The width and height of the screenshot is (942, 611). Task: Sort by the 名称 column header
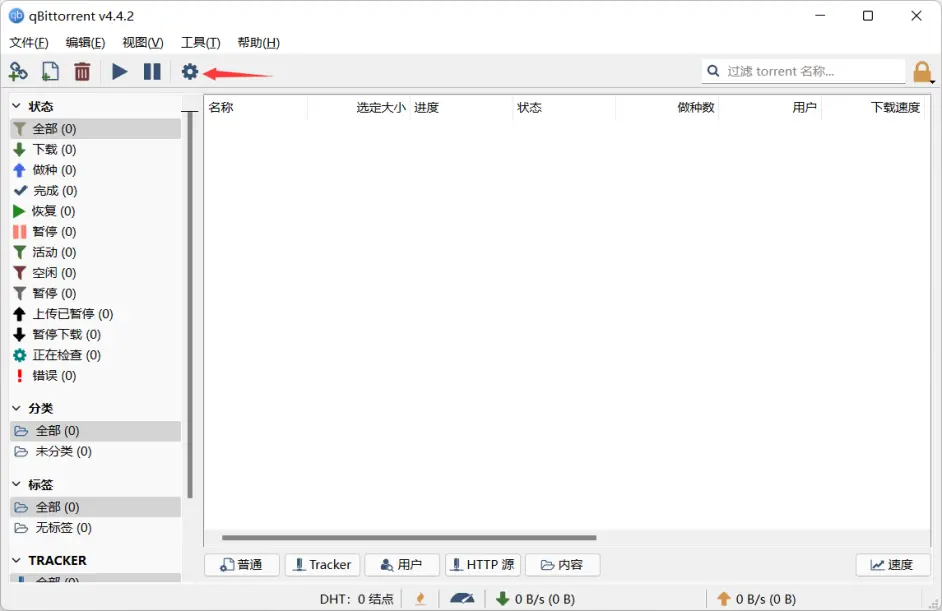pyautogui.click(x=256, y=108)
